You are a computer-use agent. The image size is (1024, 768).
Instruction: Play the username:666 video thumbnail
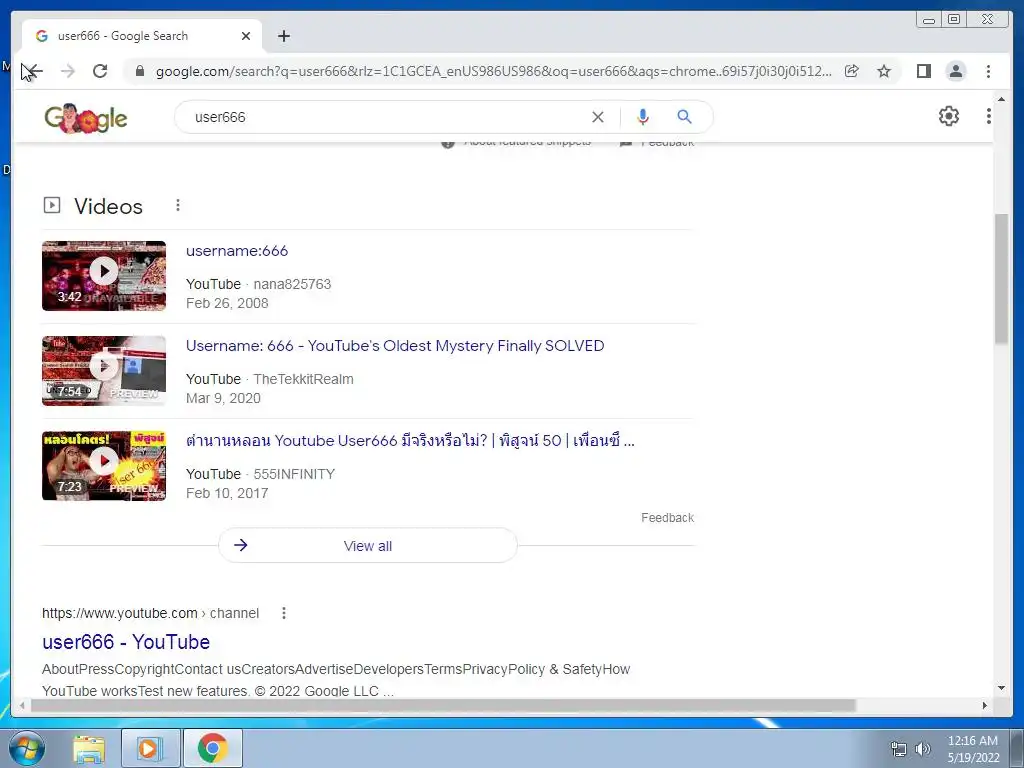(104, 276)
